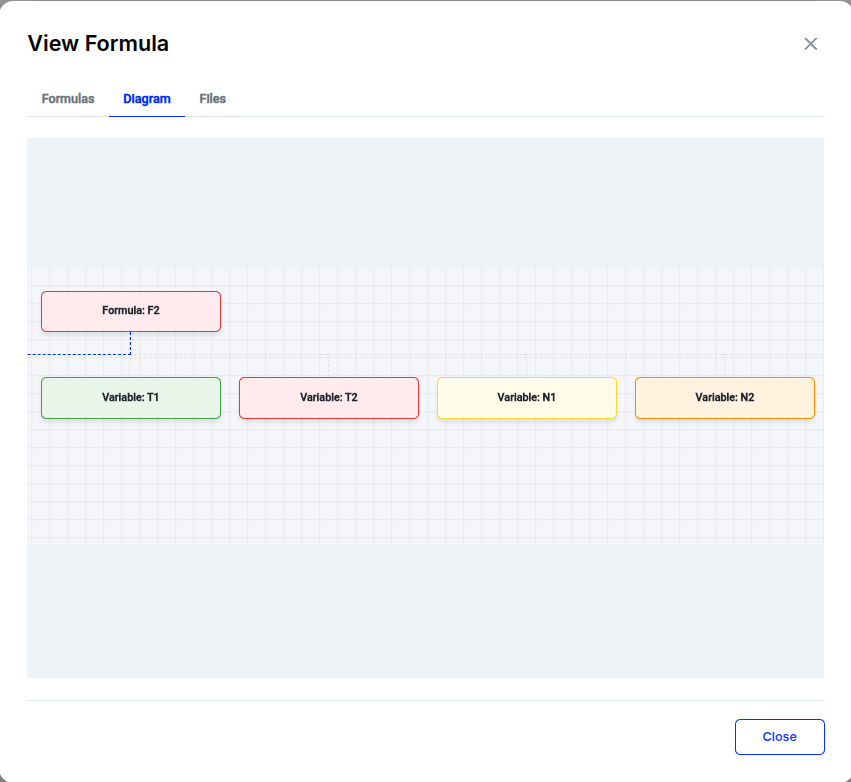Click connector stub above Variable: T2

point(329,365)
